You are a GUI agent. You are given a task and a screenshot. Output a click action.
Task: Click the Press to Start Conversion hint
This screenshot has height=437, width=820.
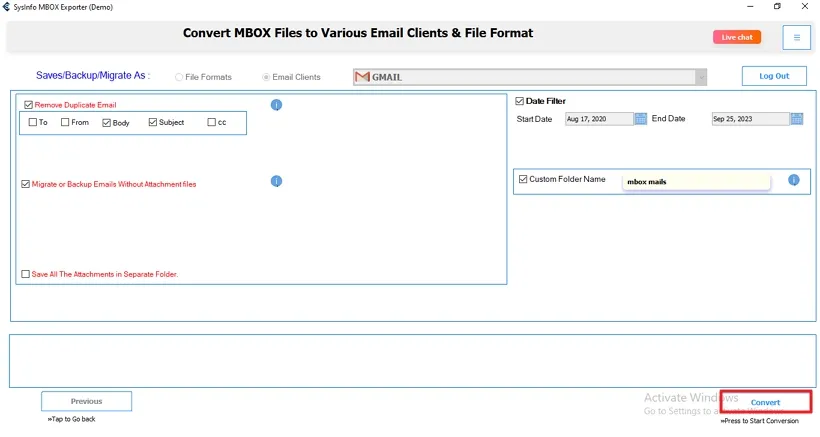pyautogui.click(x=759, y=421)
